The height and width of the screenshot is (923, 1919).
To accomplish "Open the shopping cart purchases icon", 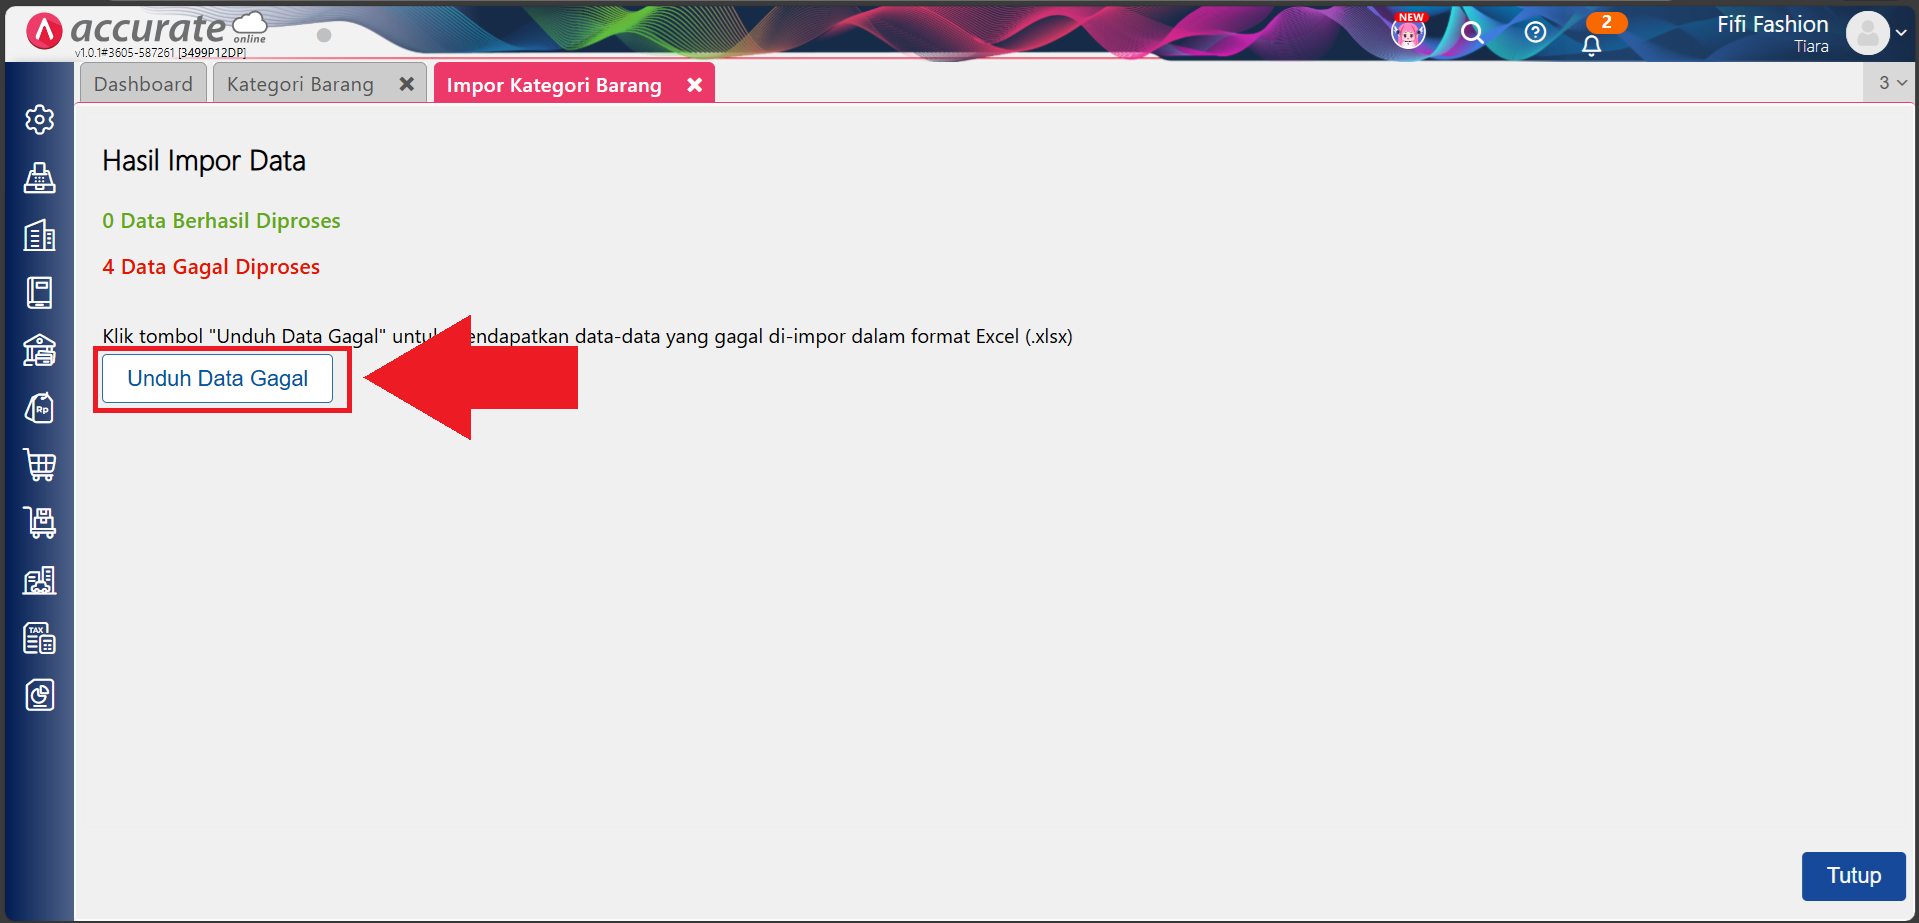I will (x=39, y=465).
